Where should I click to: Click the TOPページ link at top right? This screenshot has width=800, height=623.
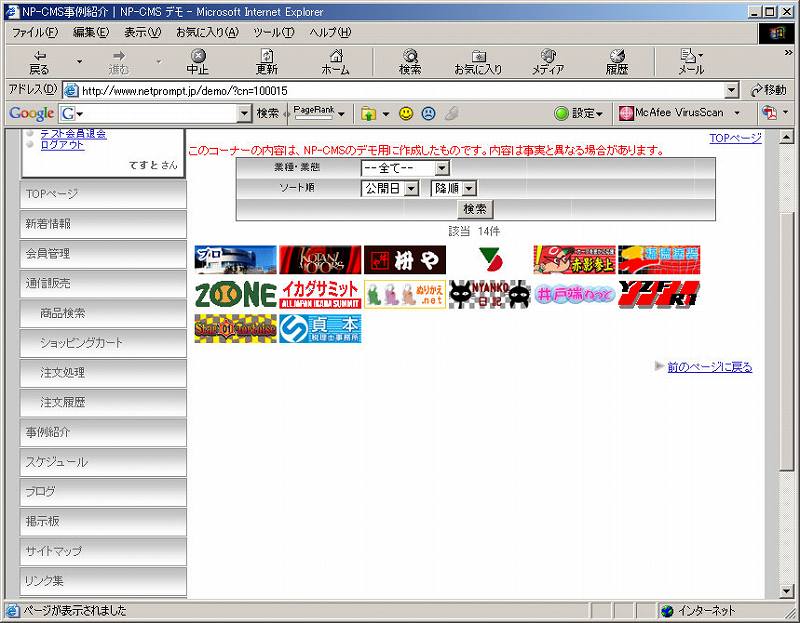pos(735,138)
